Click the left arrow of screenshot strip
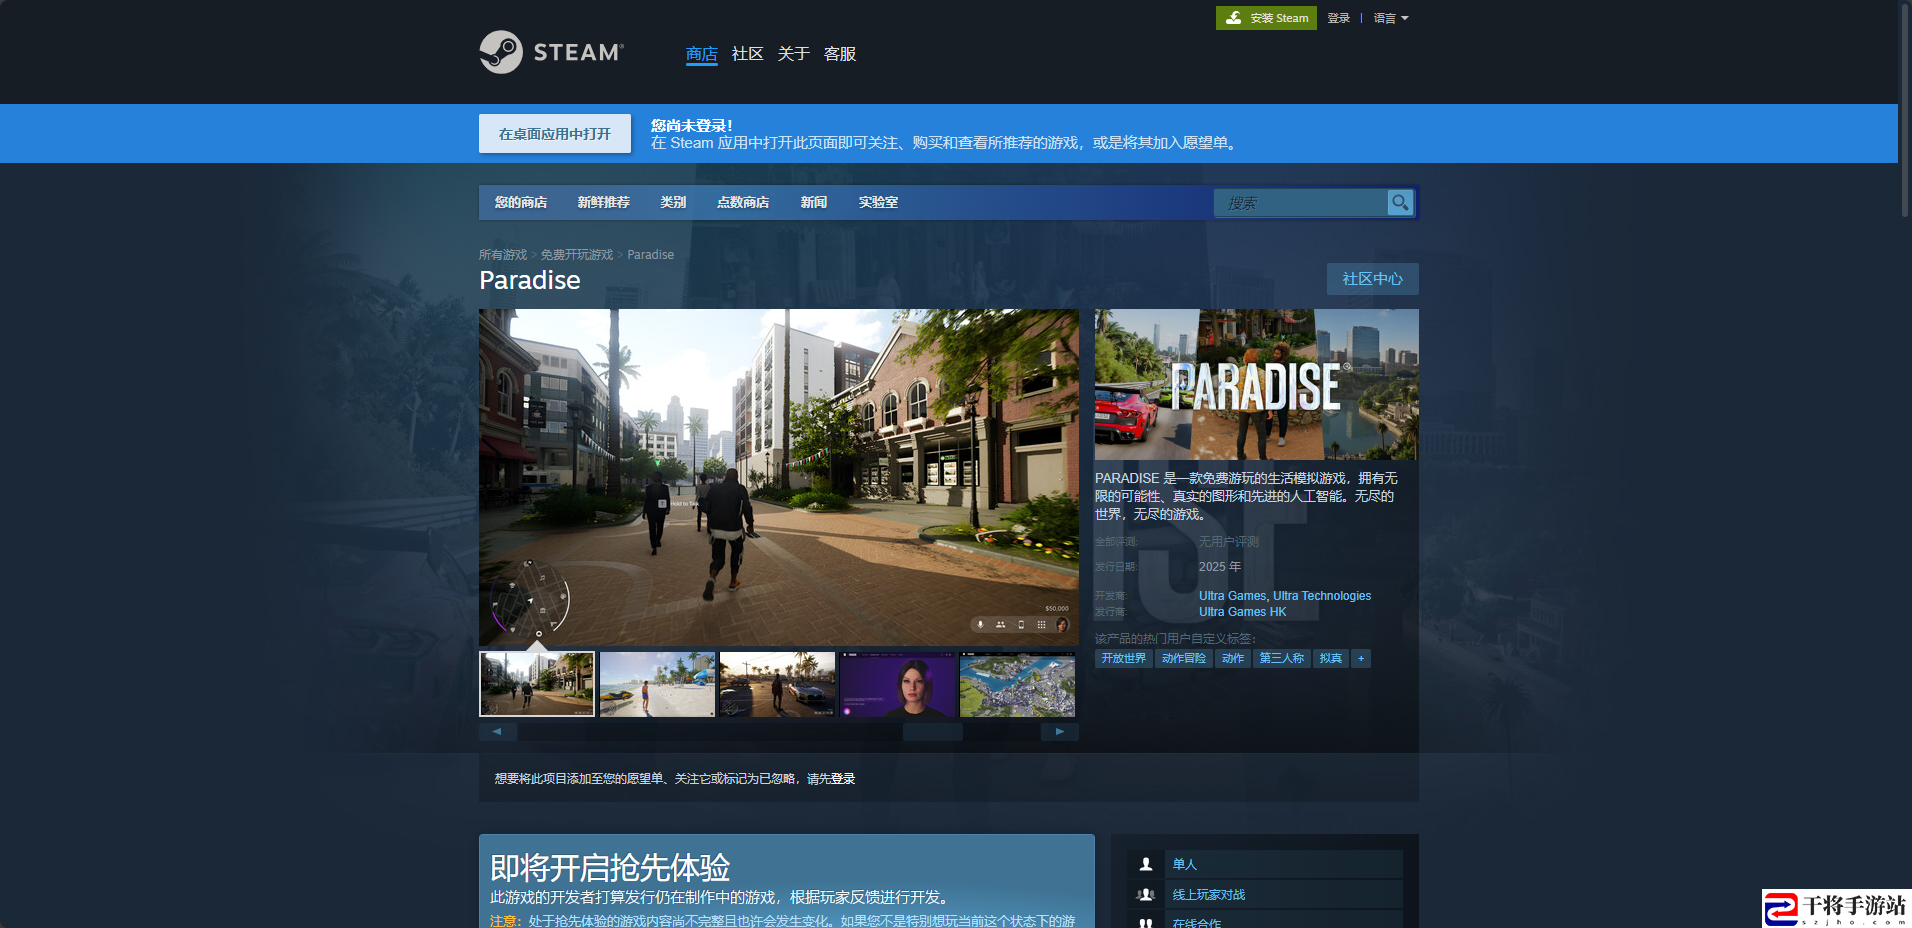This screenshot has width=1912, height=928. (x=497, y=731)
